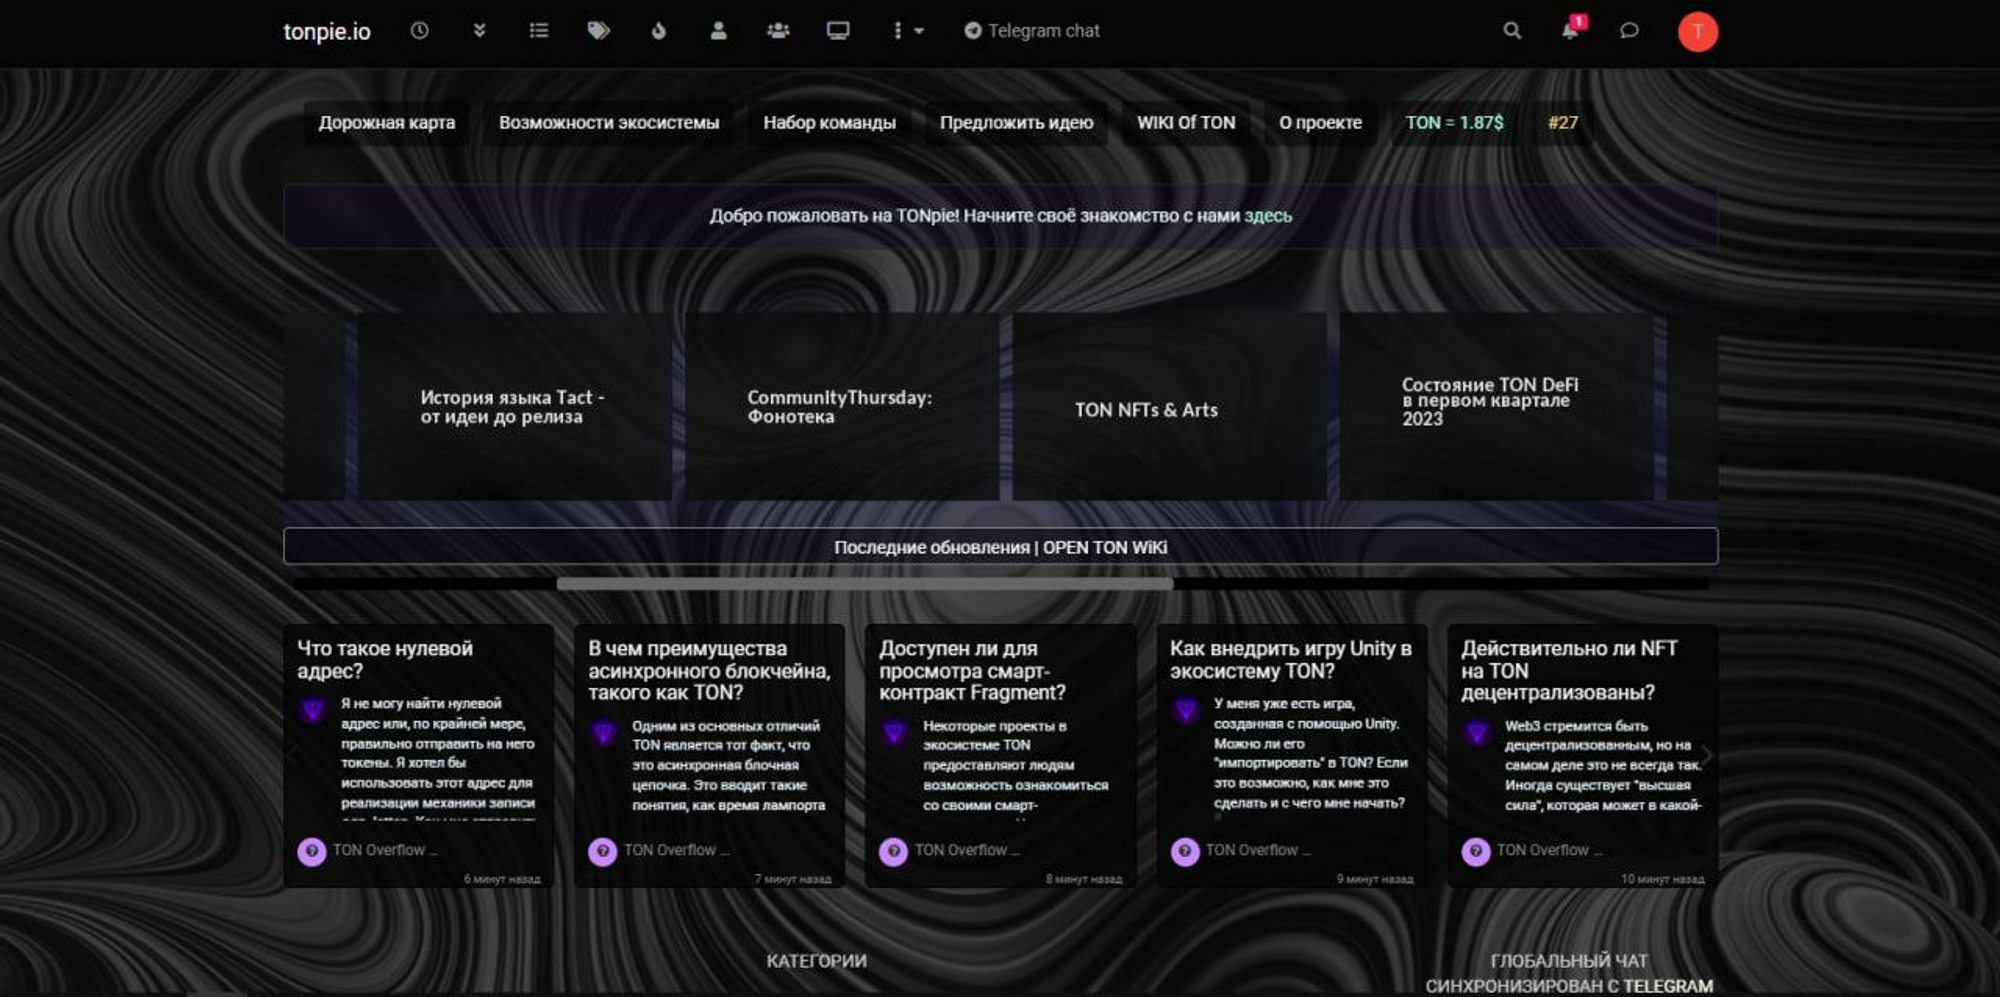Screen dimensions: 2000x997
Task: Click 6 минут назад timestamp
Action: point(502,879)
